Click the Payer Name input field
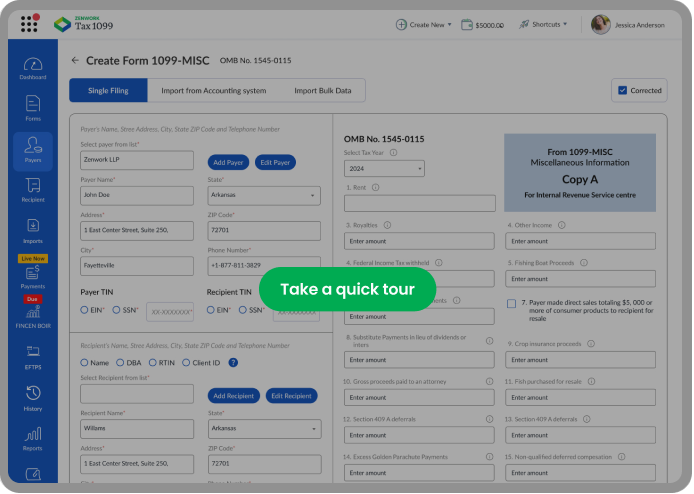Screen dimensions: 694x494 (137, 196)
